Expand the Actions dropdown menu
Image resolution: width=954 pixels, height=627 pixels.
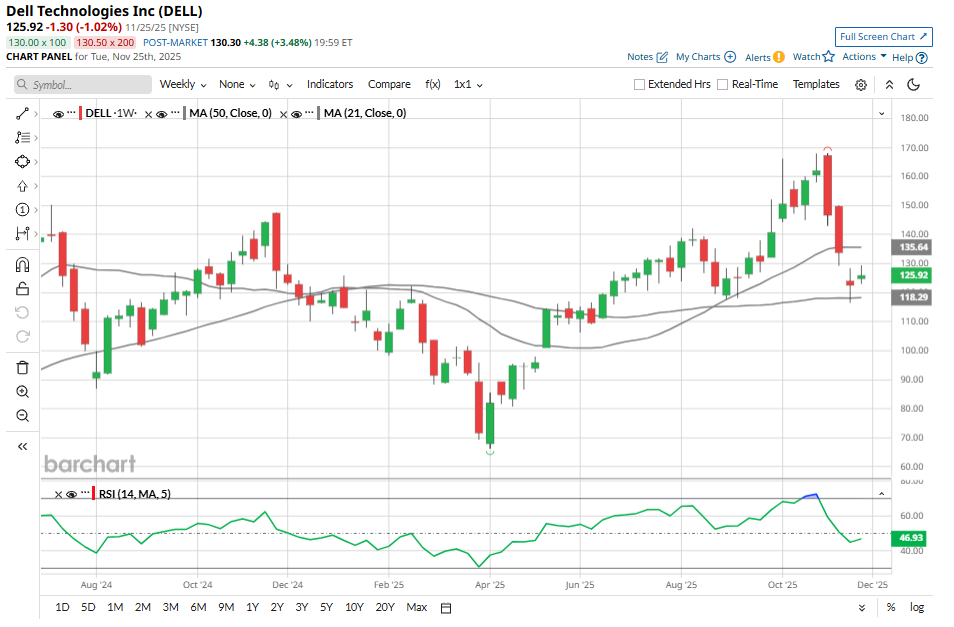(x=864, y=57)
